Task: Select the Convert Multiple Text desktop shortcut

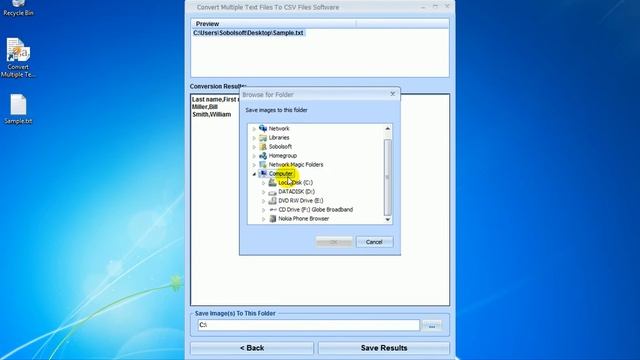Action: tap(18, 57)
